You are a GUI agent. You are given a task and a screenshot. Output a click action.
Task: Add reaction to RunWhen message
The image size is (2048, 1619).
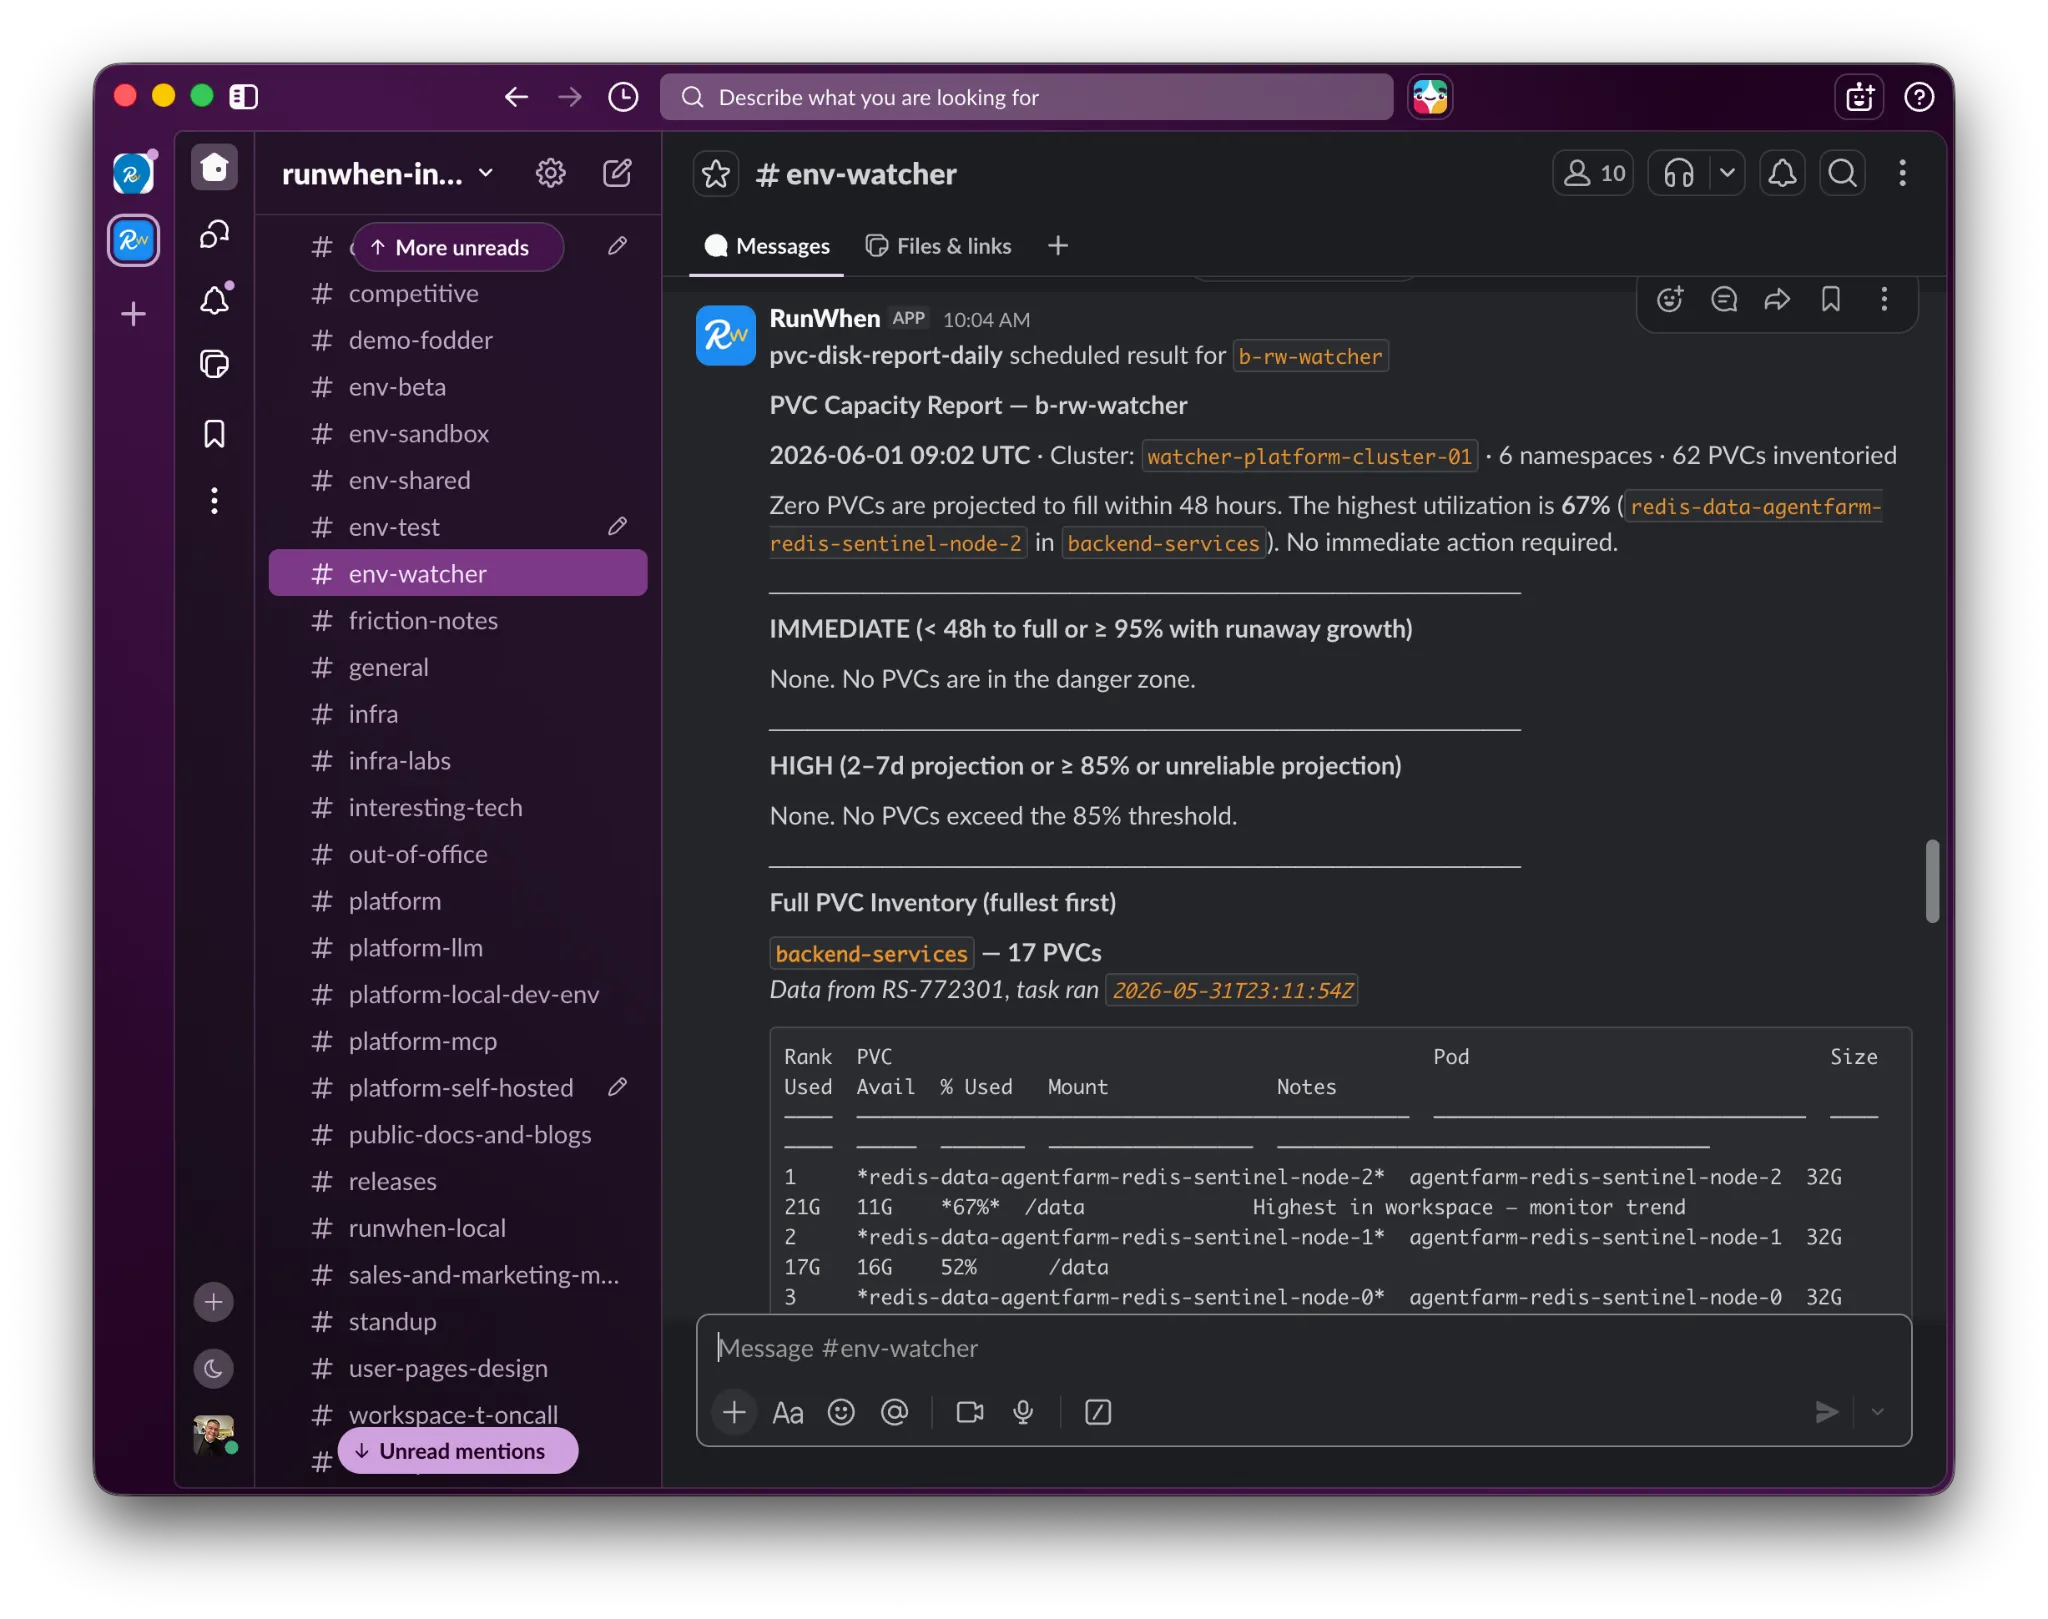pyautogui.click(x=1670, y=299)
